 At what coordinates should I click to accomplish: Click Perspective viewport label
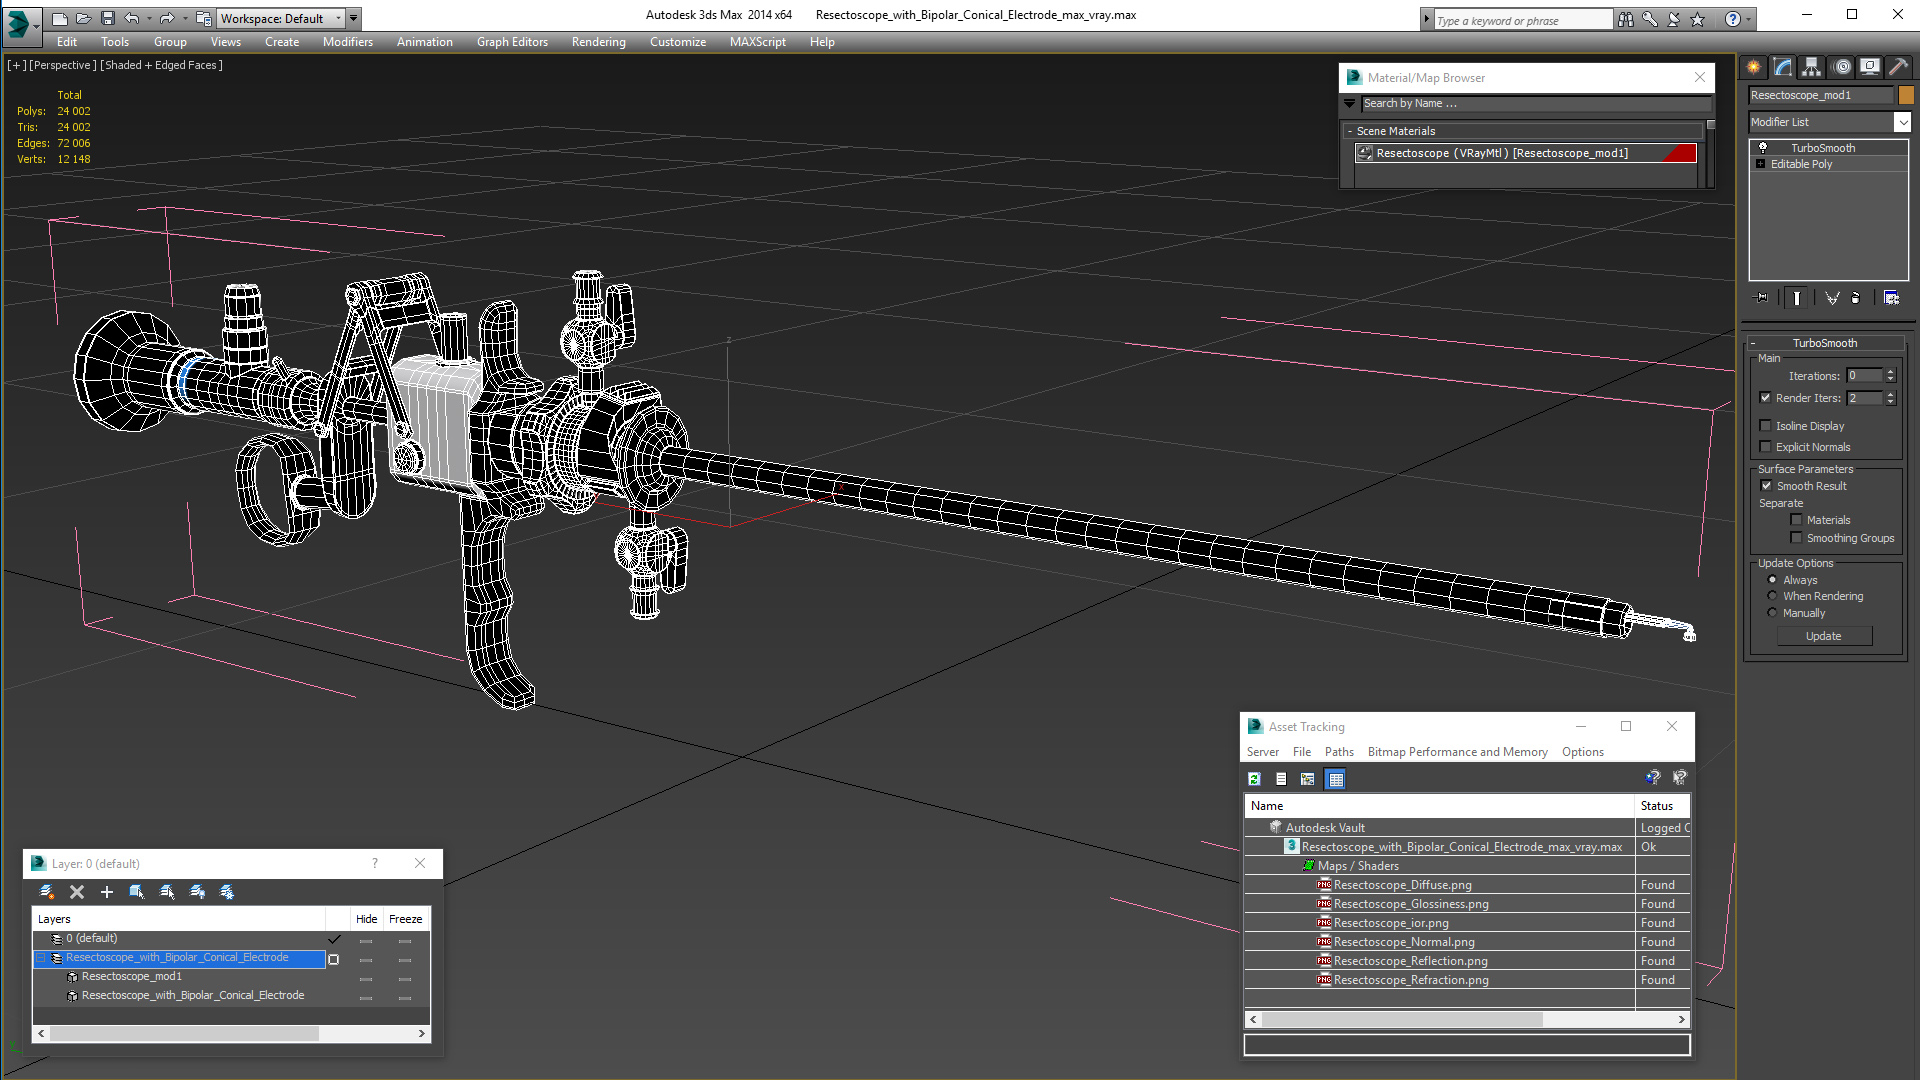(x=63, y=65)
